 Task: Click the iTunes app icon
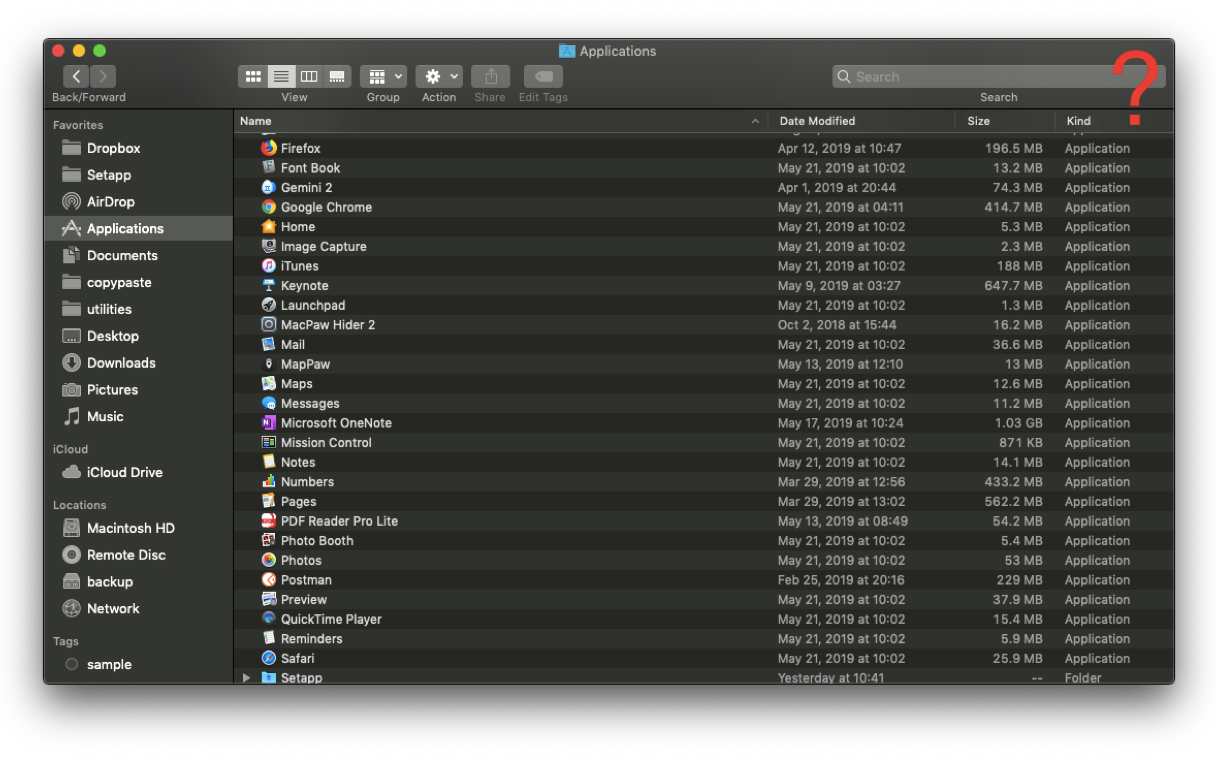[x=269, y=266]
